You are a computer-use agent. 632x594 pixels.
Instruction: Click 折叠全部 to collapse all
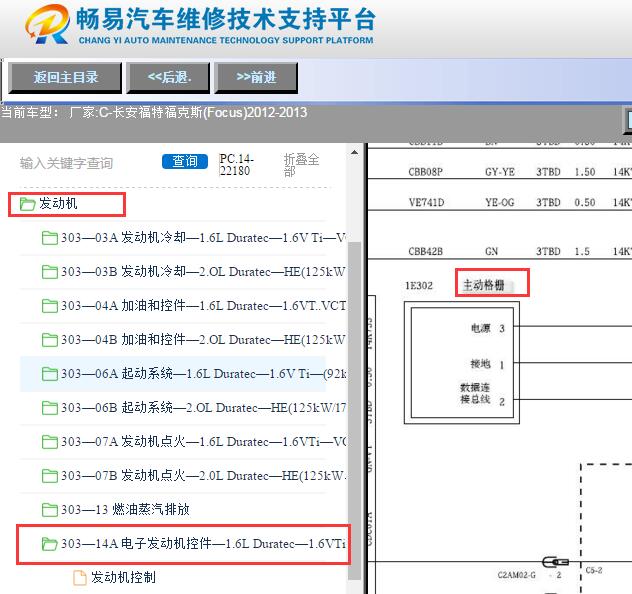(301, 165)
